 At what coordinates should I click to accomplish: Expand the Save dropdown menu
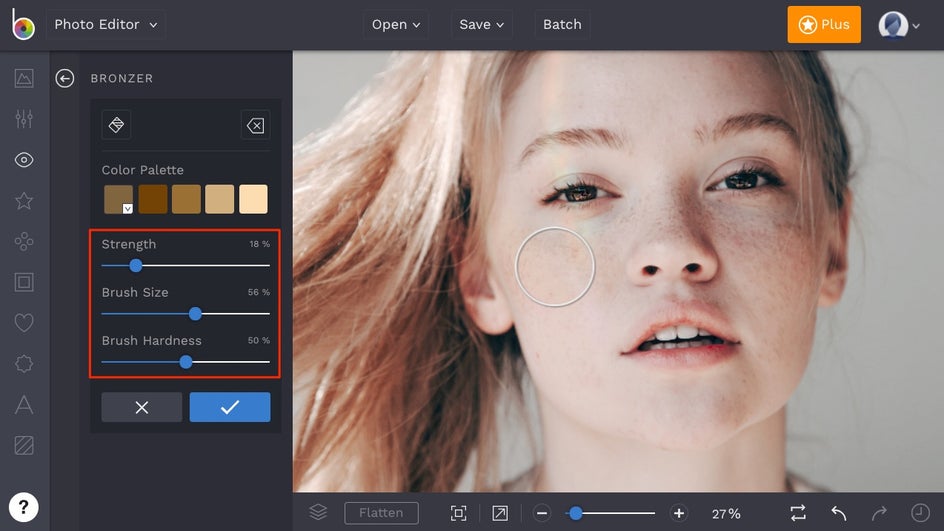(482, 25)
